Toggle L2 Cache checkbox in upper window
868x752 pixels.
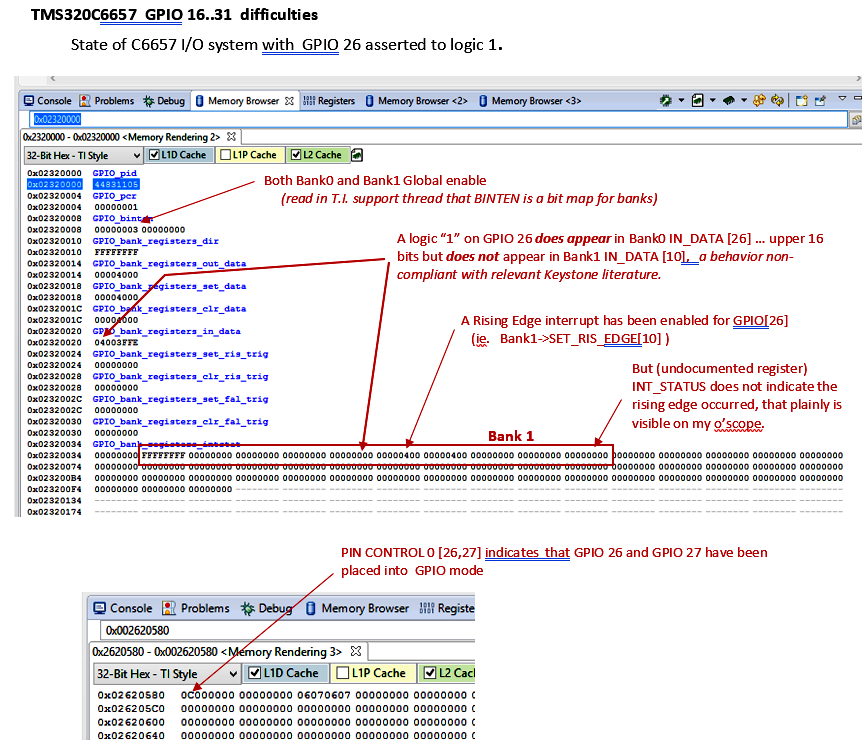tap(296, 155)
